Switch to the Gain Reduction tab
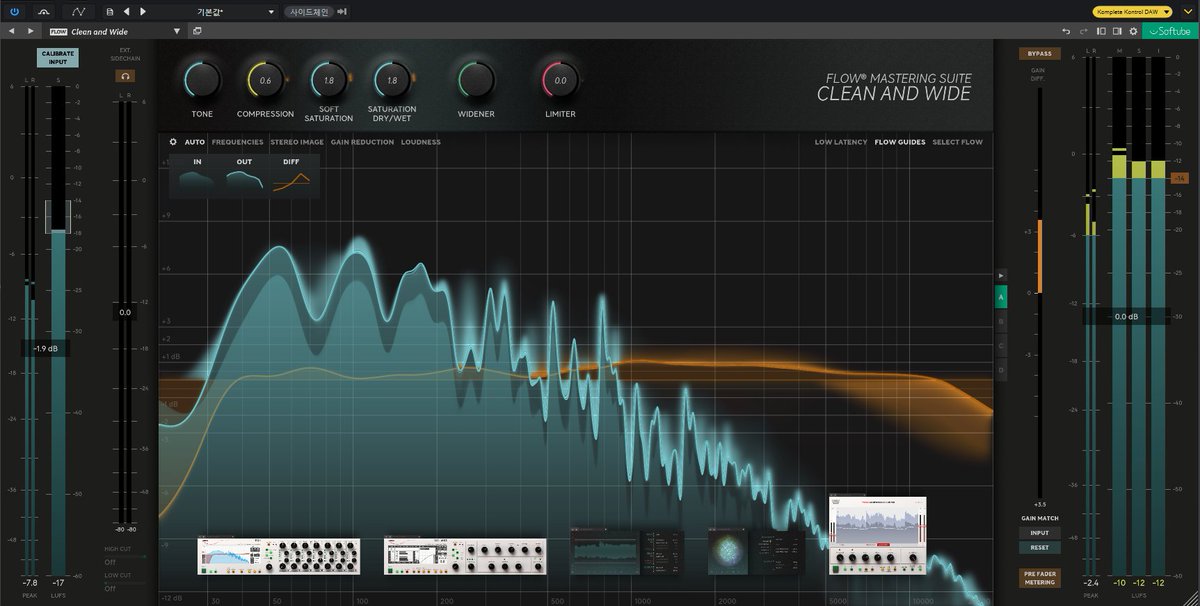 coord(362,142)
